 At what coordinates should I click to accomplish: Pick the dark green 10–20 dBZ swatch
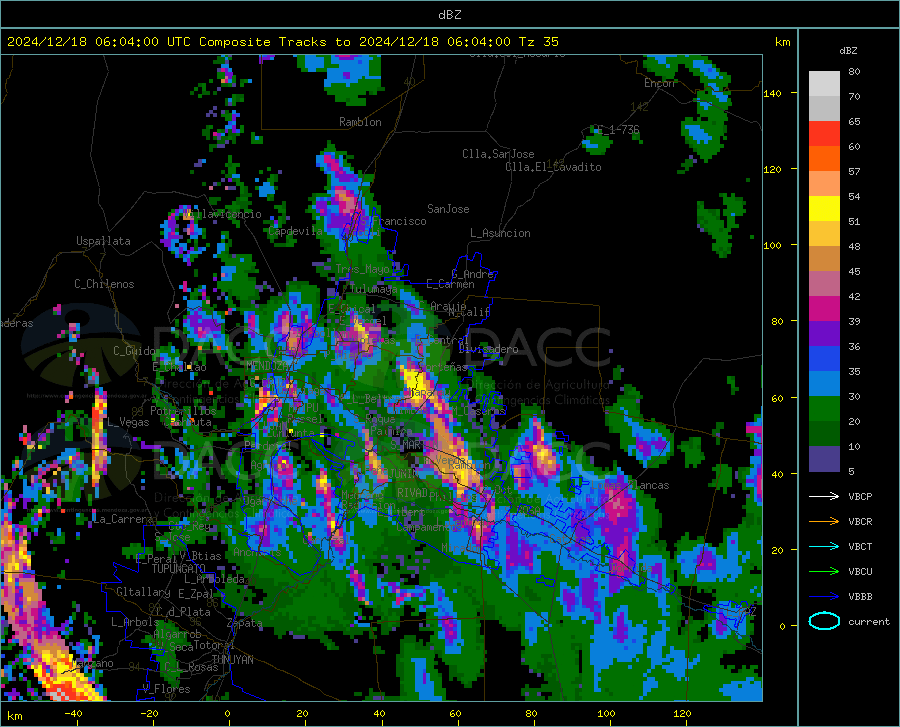[824, 434]
